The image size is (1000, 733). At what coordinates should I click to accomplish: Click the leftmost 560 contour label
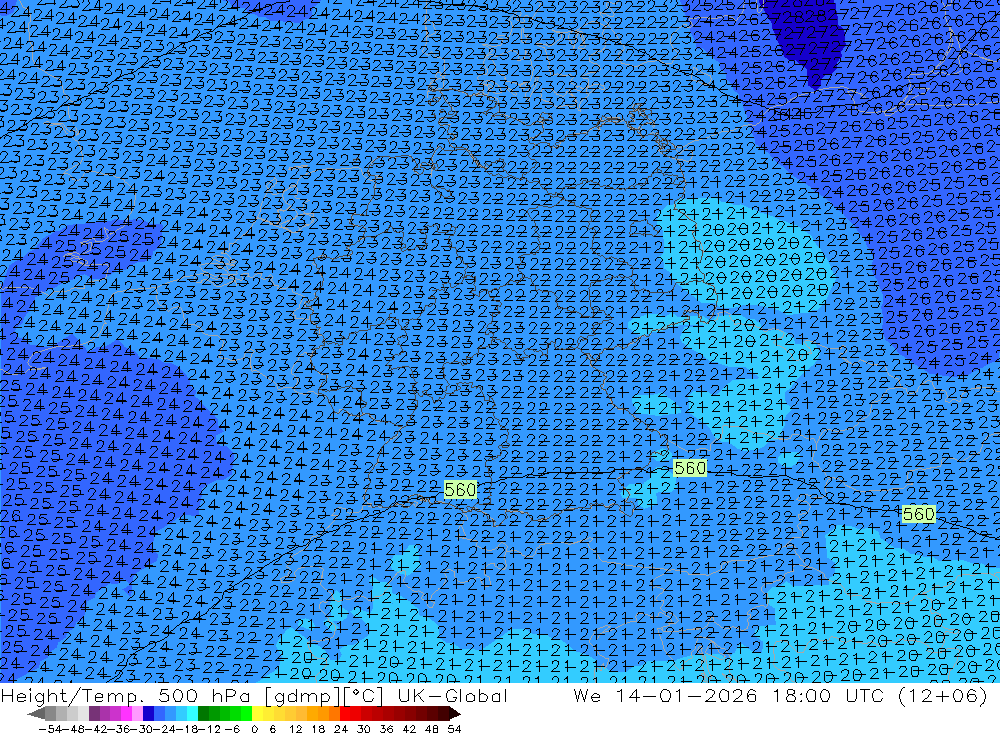[460, 489]
